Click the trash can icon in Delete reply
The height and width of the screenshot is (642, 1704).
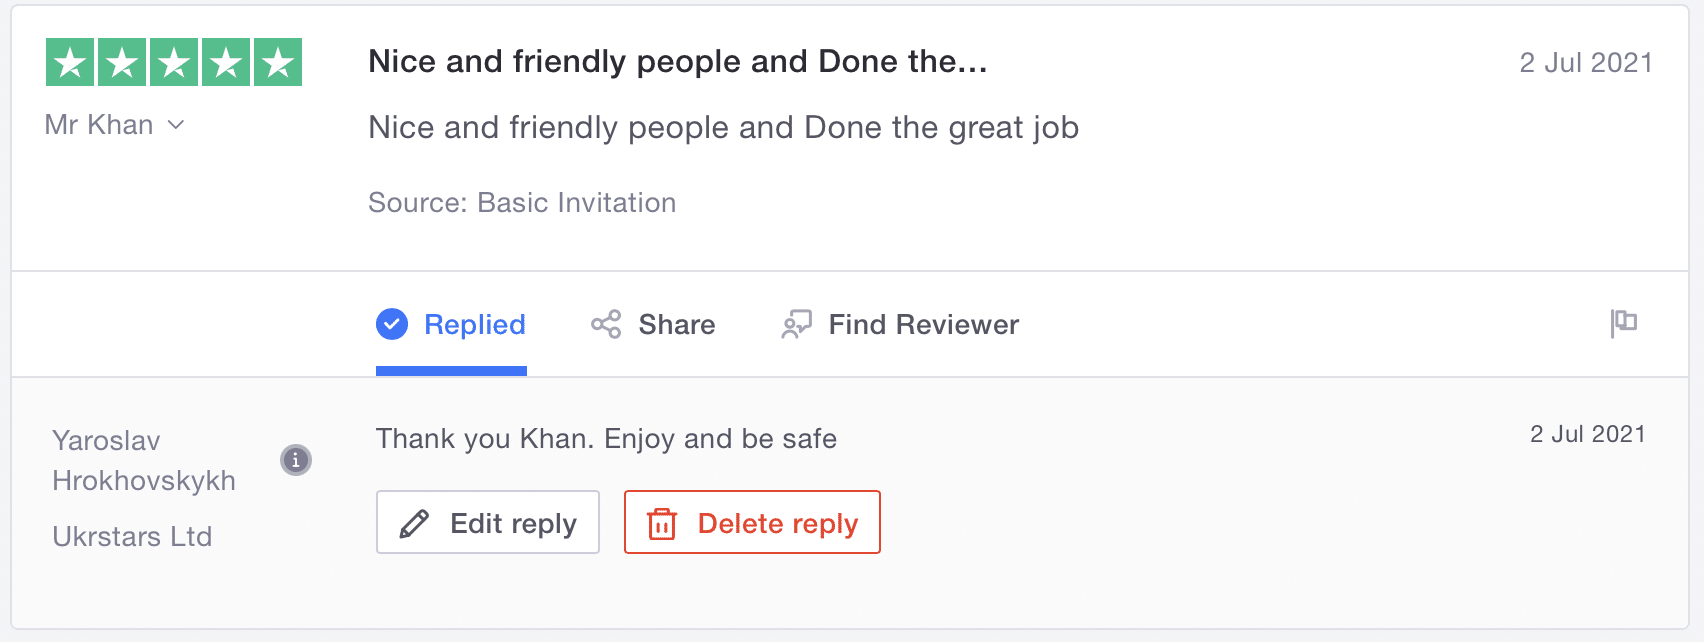click(662, 524)
